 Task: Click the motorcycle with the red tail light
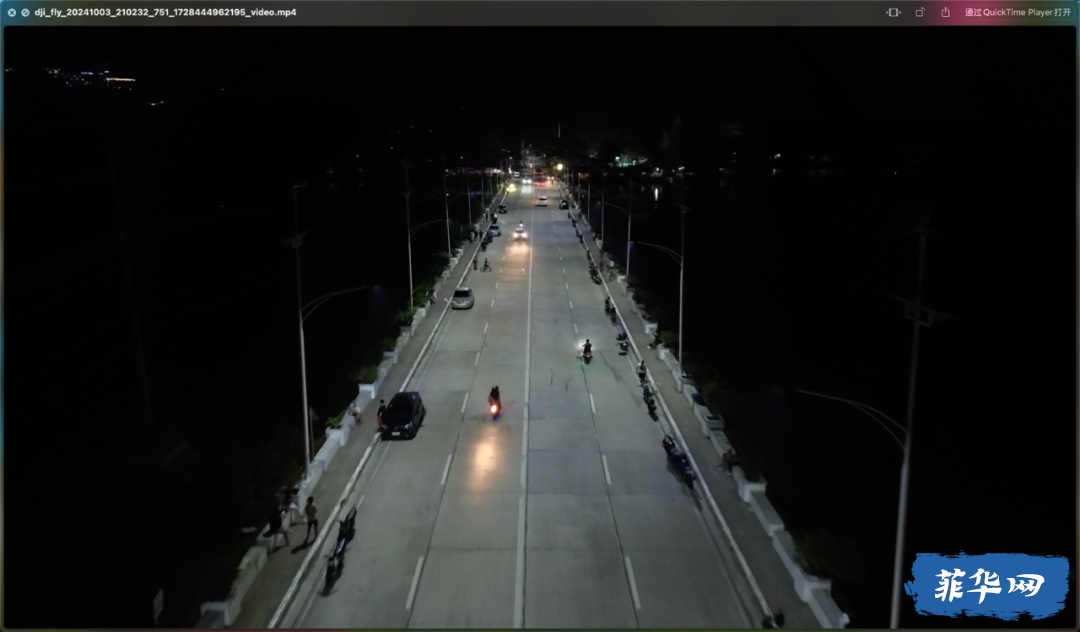[495, 403]
